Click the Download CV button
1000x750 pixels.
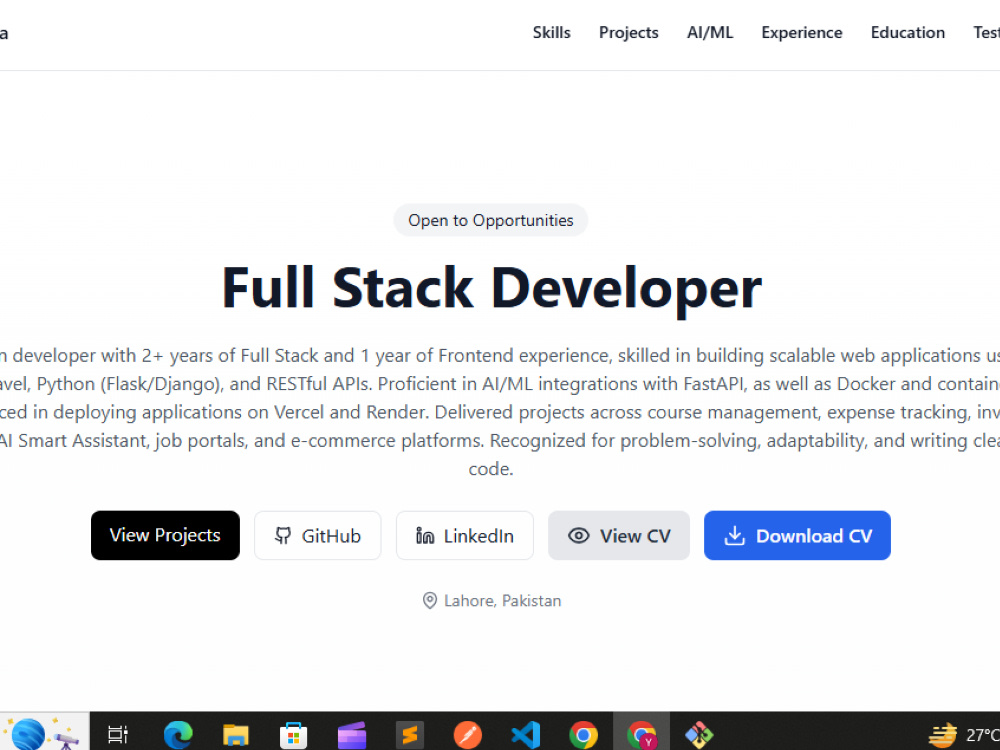(x=797, y=535)
